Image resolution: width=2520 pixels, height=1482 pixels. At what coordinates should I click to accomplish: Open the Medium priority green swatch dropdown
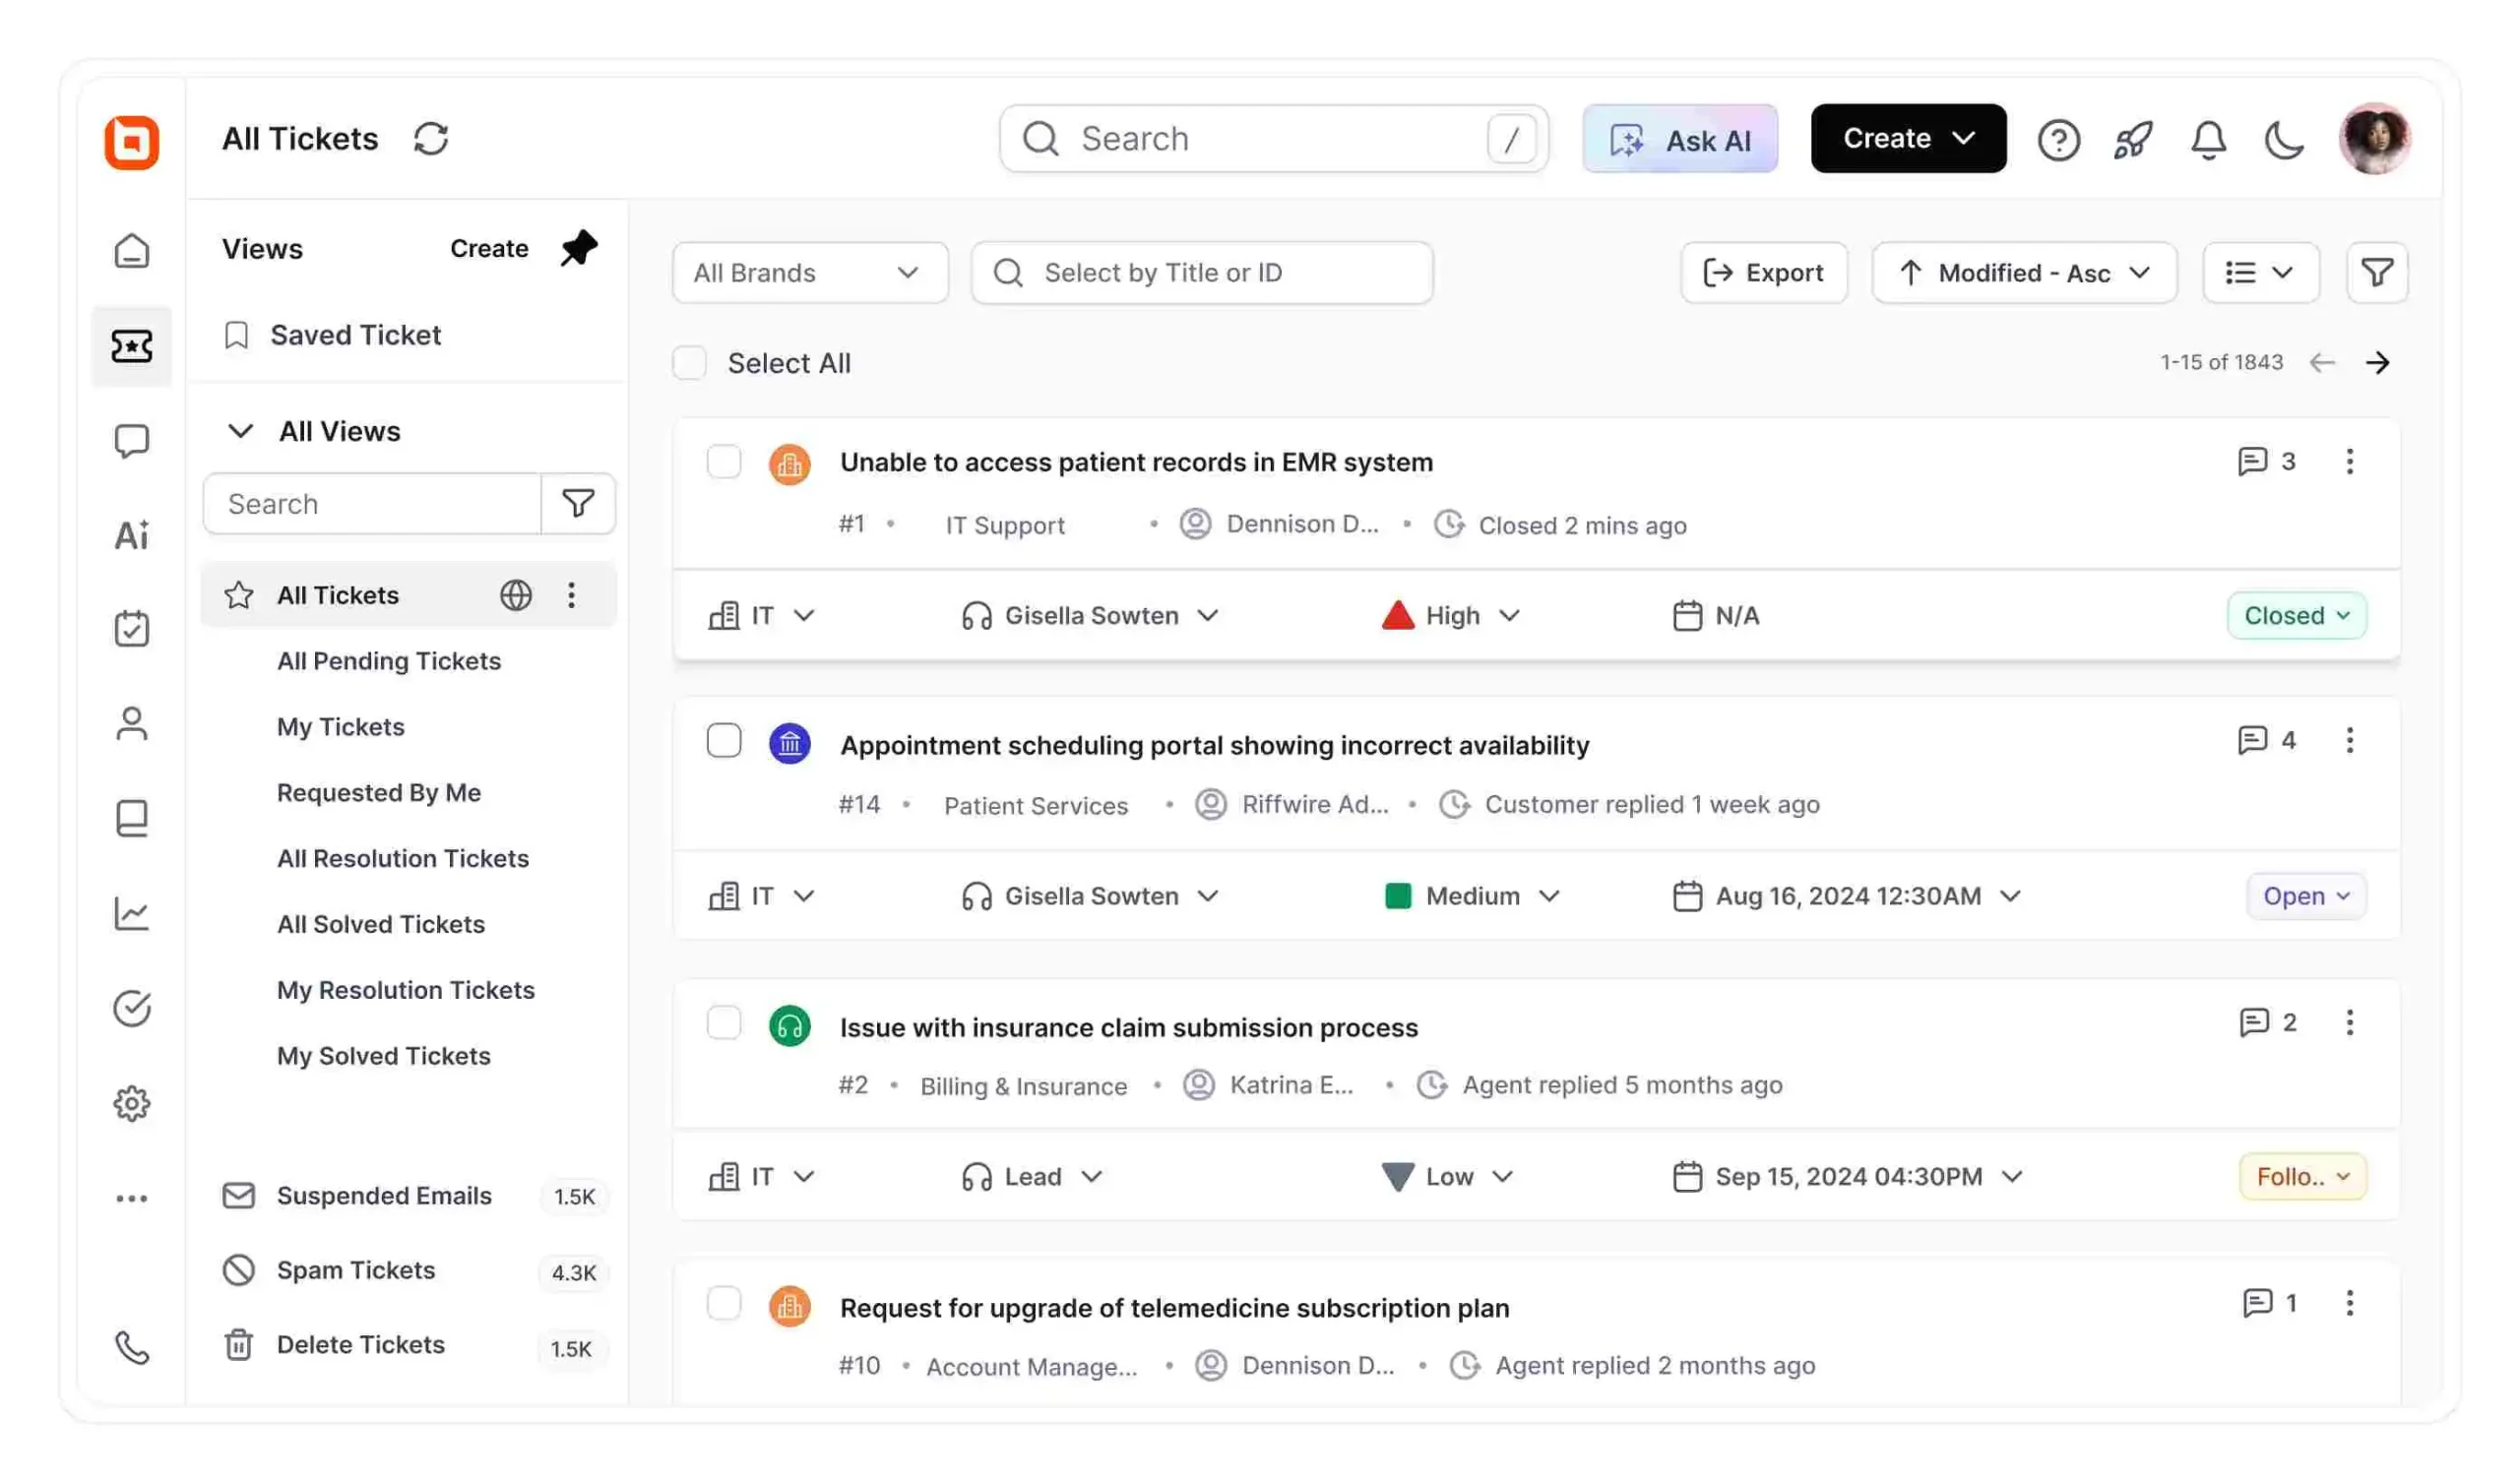[x=1472, y=896]
